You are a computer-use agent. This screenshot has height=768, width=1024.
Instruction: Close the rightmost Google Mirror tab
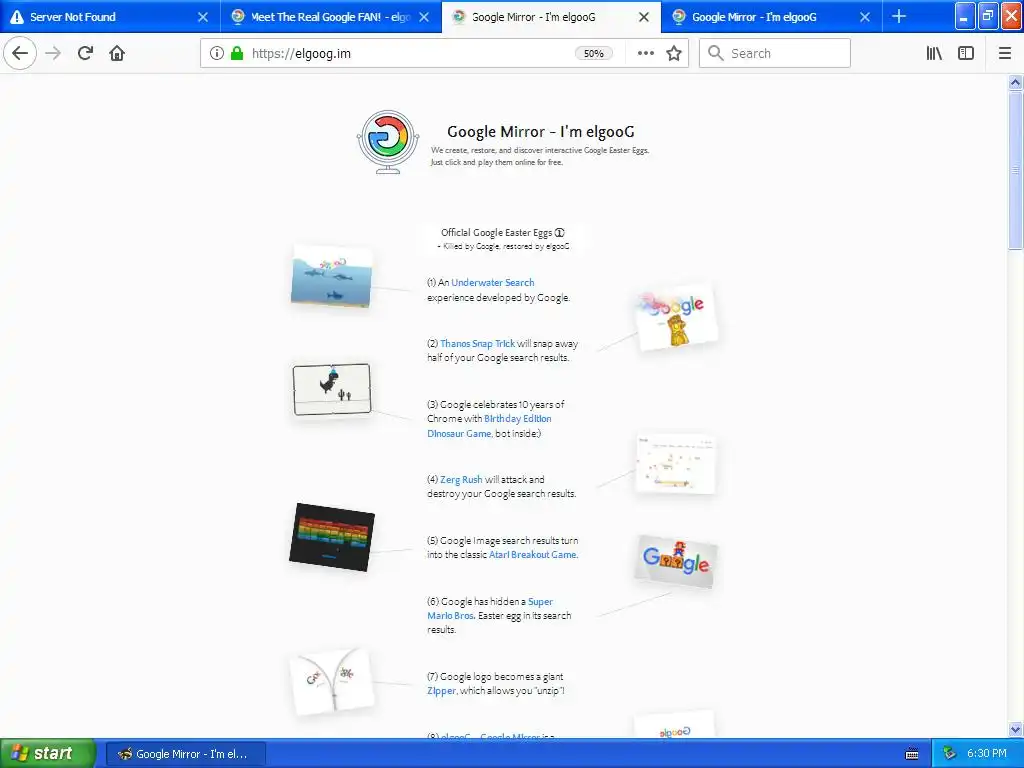865,17
